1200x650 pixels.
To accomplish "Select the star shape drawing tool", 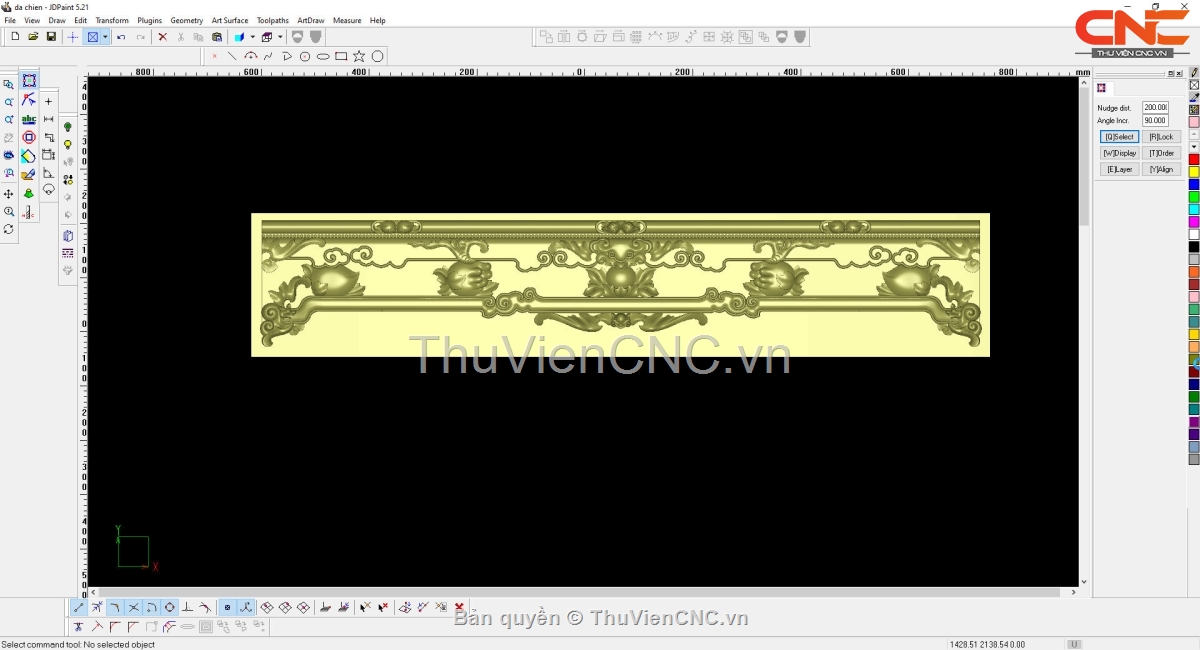I will [359, 56].
